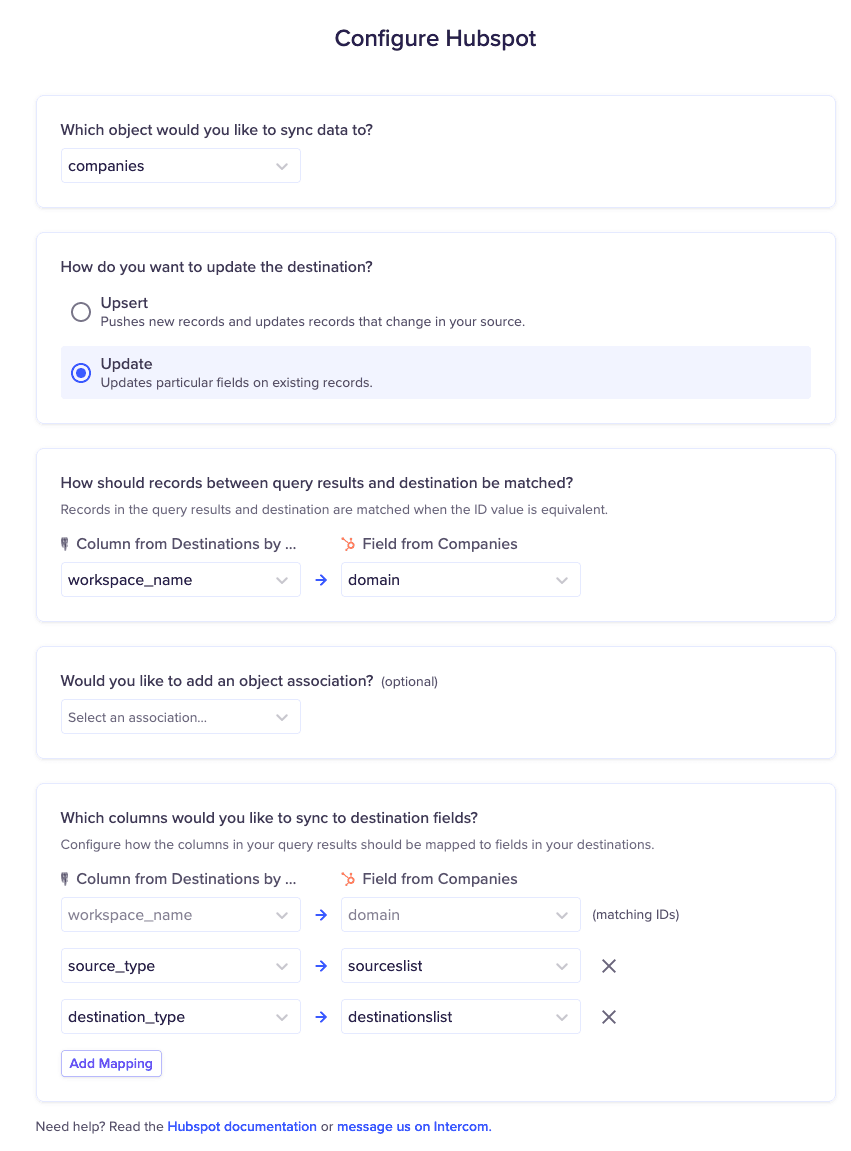Open the destinationslist field dropdown
The width and height of the screenshot is (851, 1151).
[460, 1017]
